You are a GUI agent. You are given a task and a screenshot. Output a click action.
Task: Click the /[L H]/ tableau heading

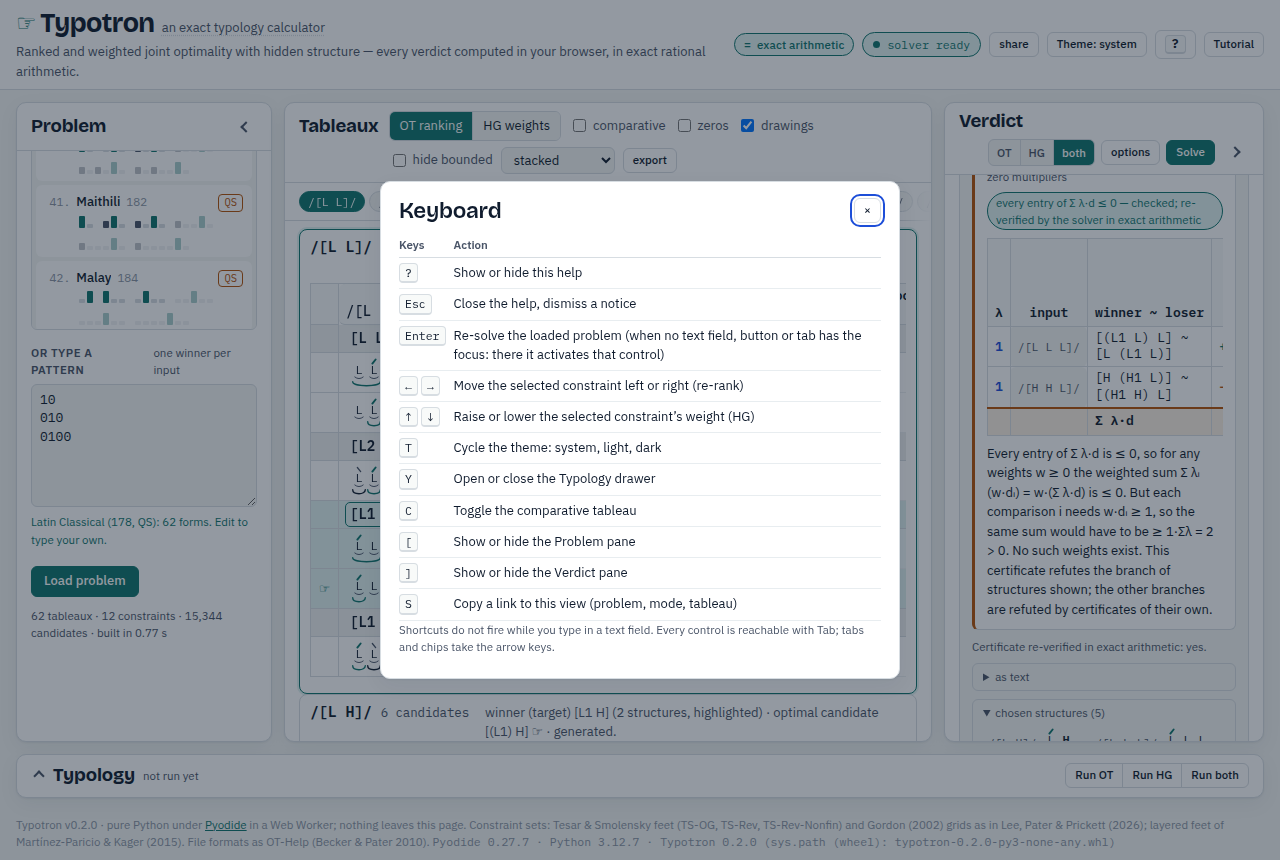point(341,713)
